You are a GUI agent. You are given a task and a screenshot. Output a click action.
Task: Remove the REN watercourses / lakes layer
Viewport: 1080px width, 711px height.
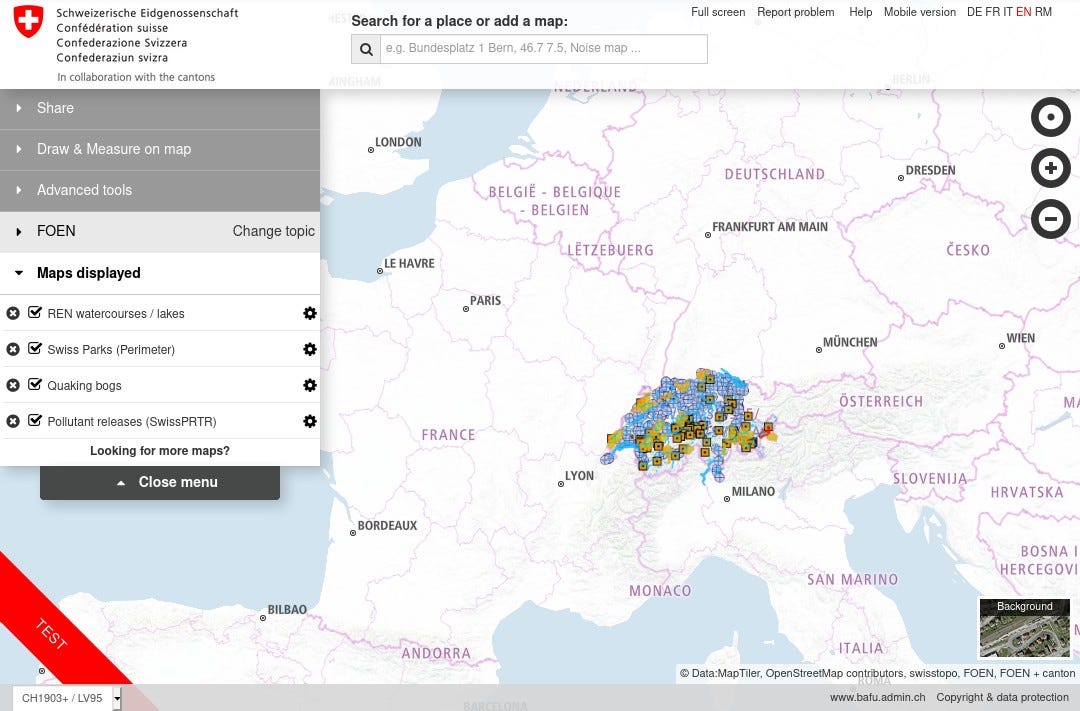click(12, 313)
